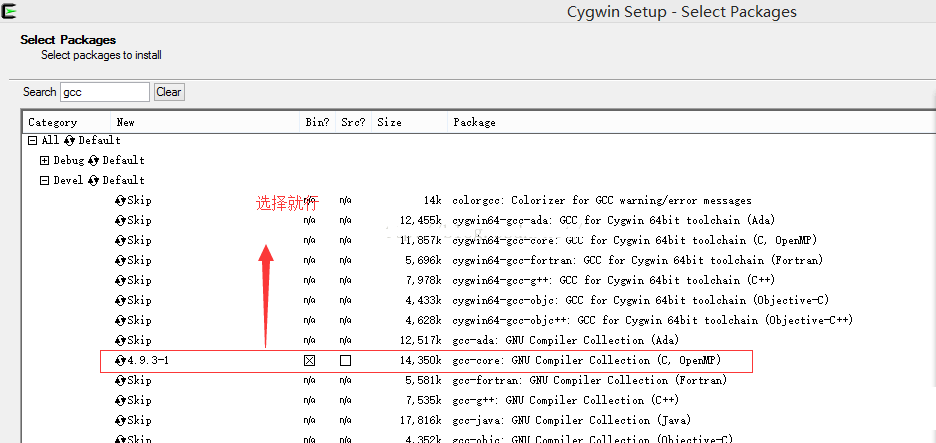Click the Src? column header
The image size is (936, 443).
353,122
